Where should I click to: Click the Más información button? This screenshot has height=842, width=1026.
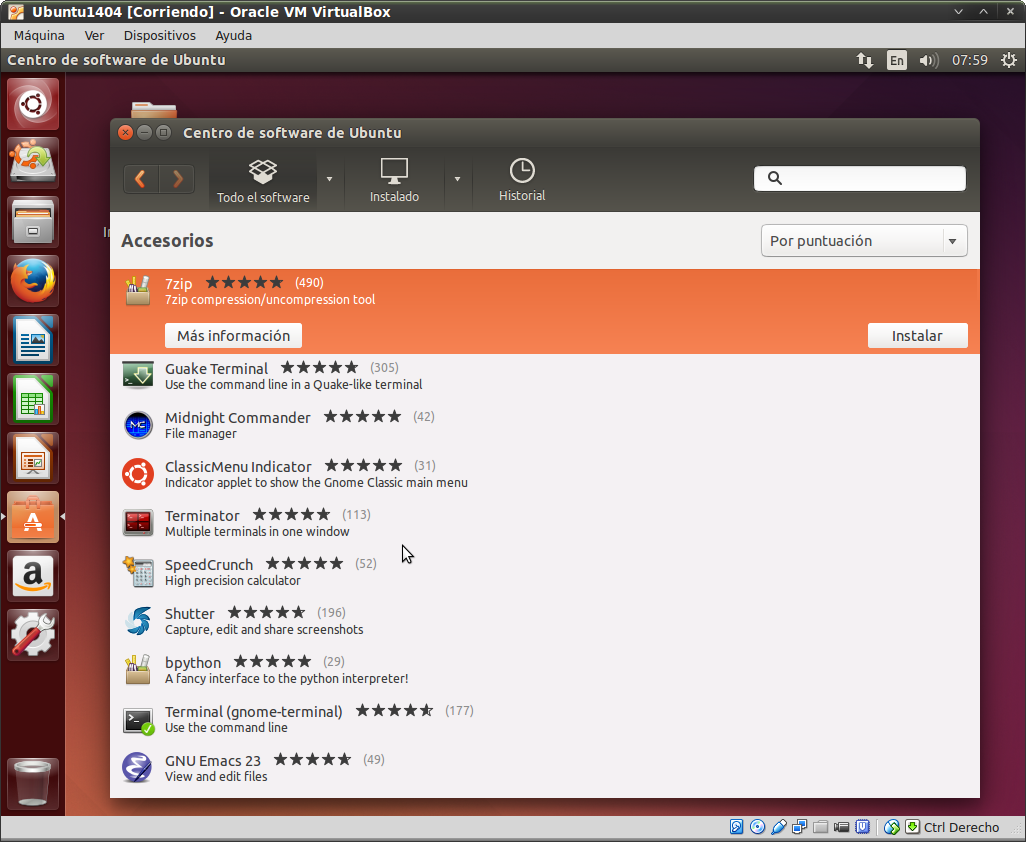click(233, 336)
